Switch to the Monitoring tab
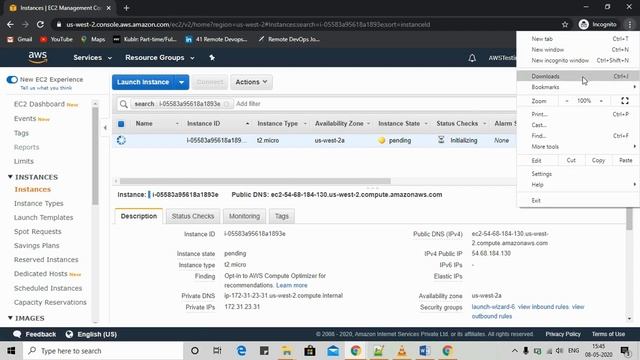Screen dimensions: 640x360 [244, 216]
